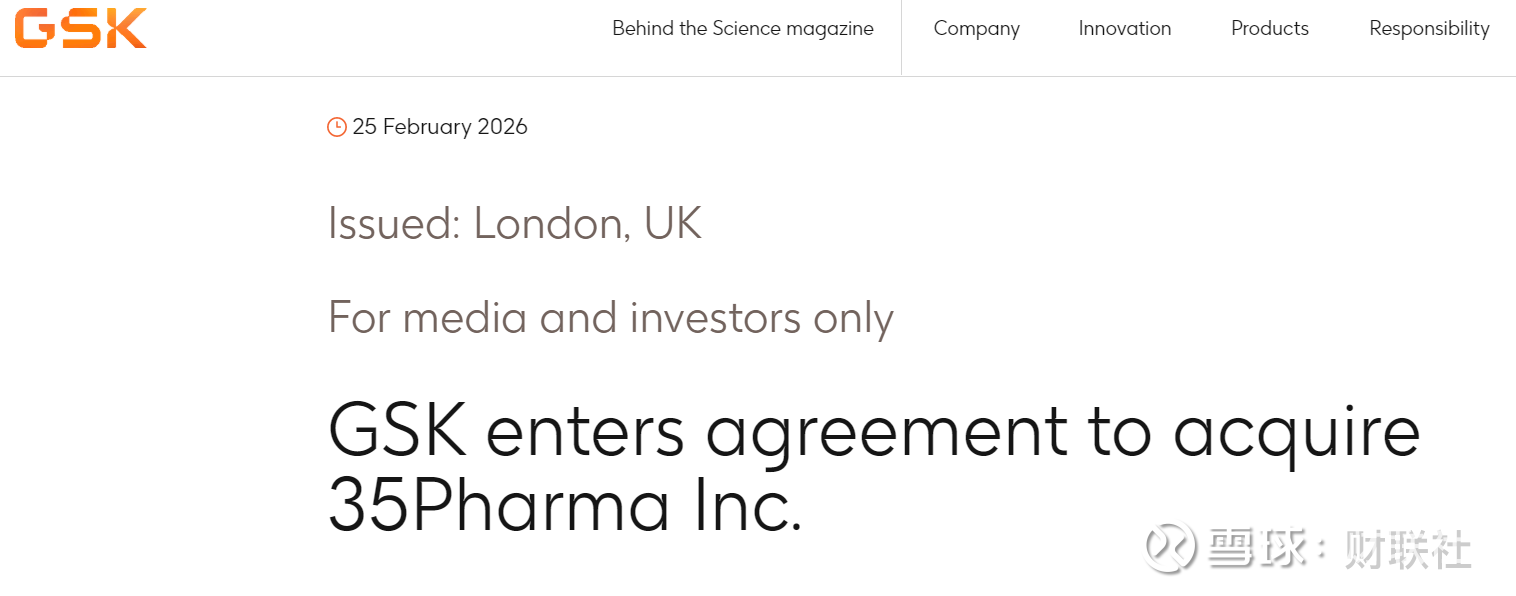Open the Products menu
This screenshot has width=1516, height=596.
coord(1269,29)
